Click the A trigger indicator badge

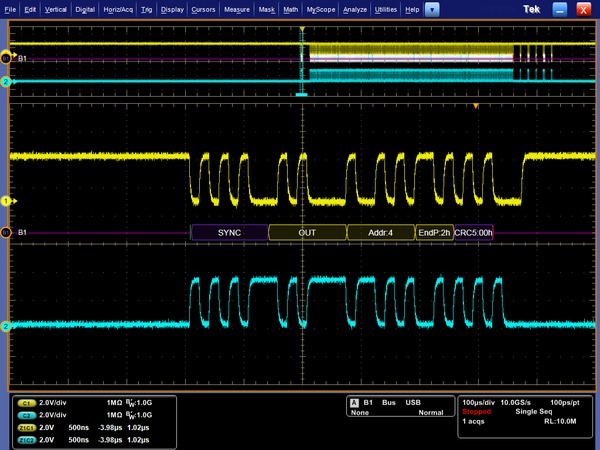(x=353, y=402)
